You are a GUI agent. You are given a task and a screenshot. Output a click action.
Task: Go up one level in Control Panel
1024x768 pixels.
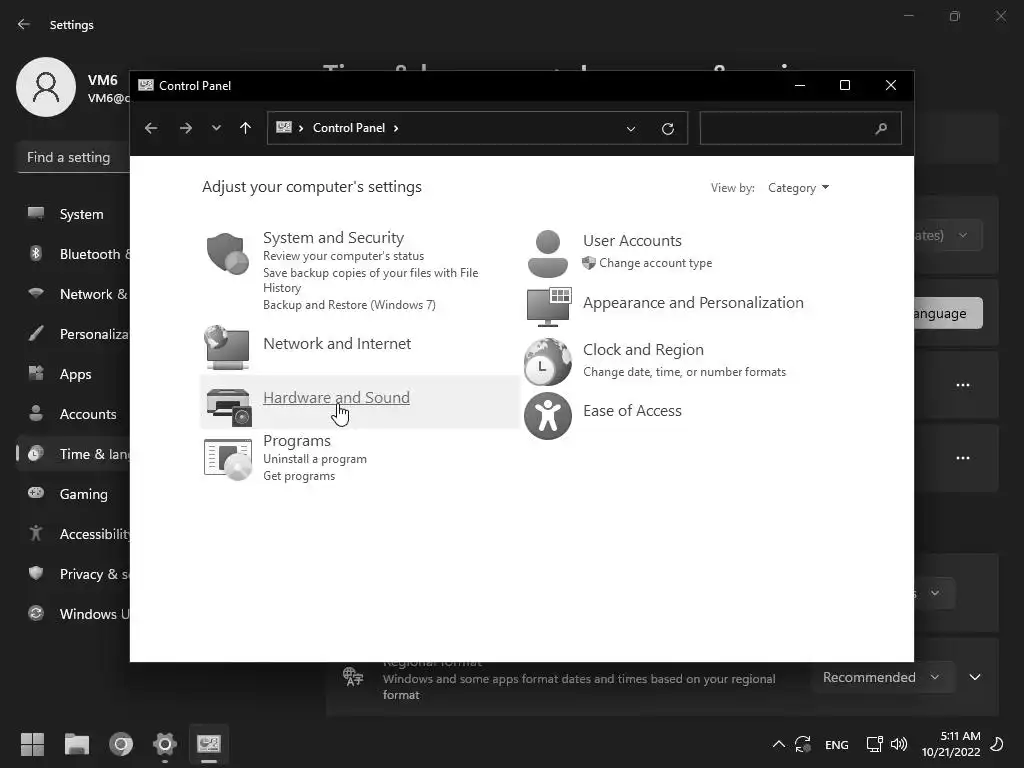pos(246,128)
